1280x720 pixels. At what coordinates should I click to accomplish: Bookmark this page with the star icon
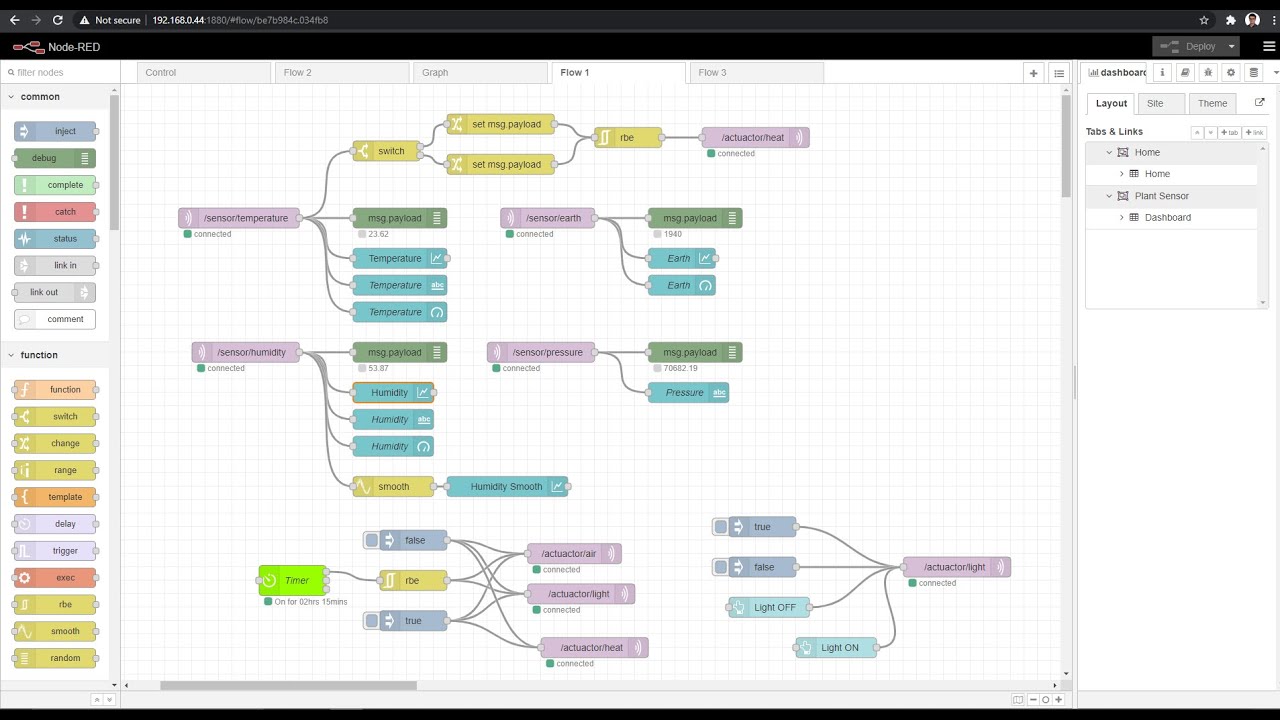point(1204,20)
